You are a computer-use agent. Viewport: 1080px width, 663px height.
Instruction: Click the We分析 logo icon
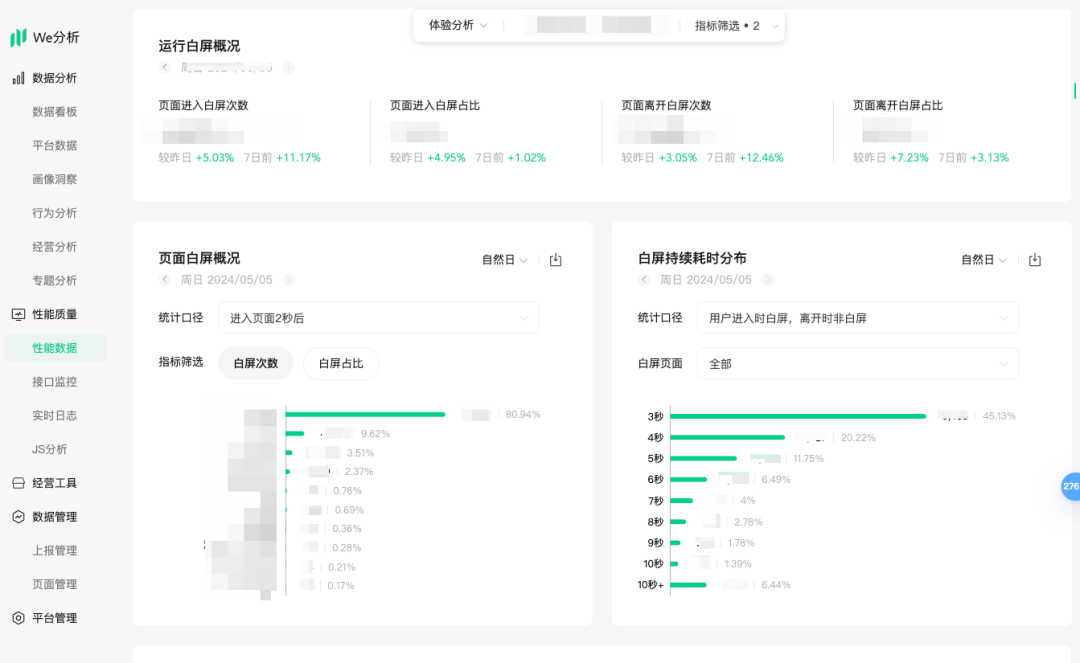point(19,37)
